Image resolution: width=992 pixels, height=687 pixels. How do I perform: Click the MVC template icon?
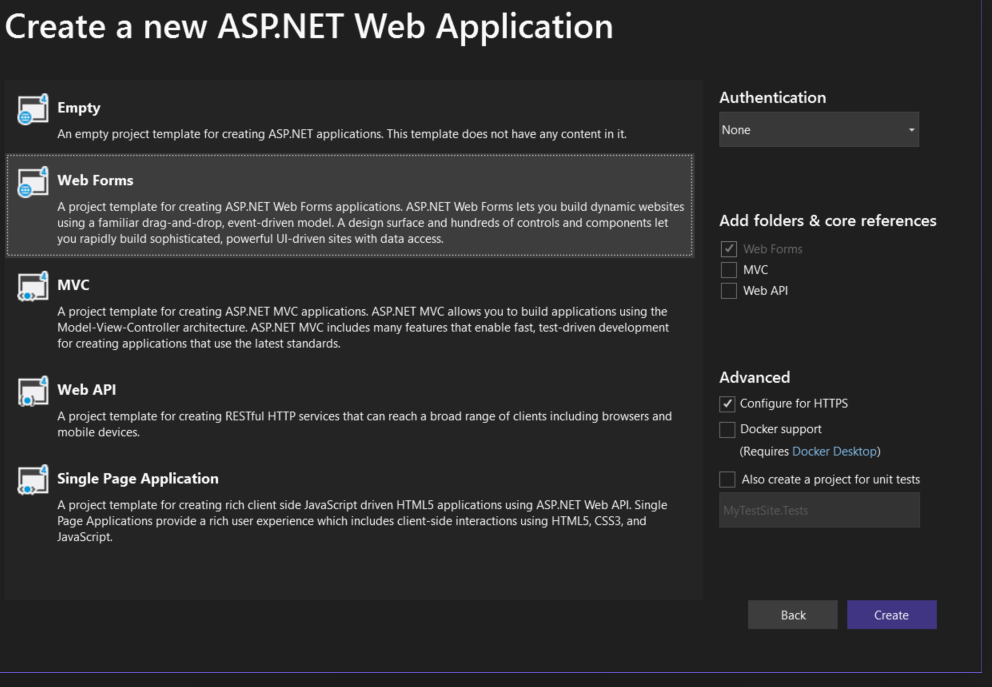point(33,287)
